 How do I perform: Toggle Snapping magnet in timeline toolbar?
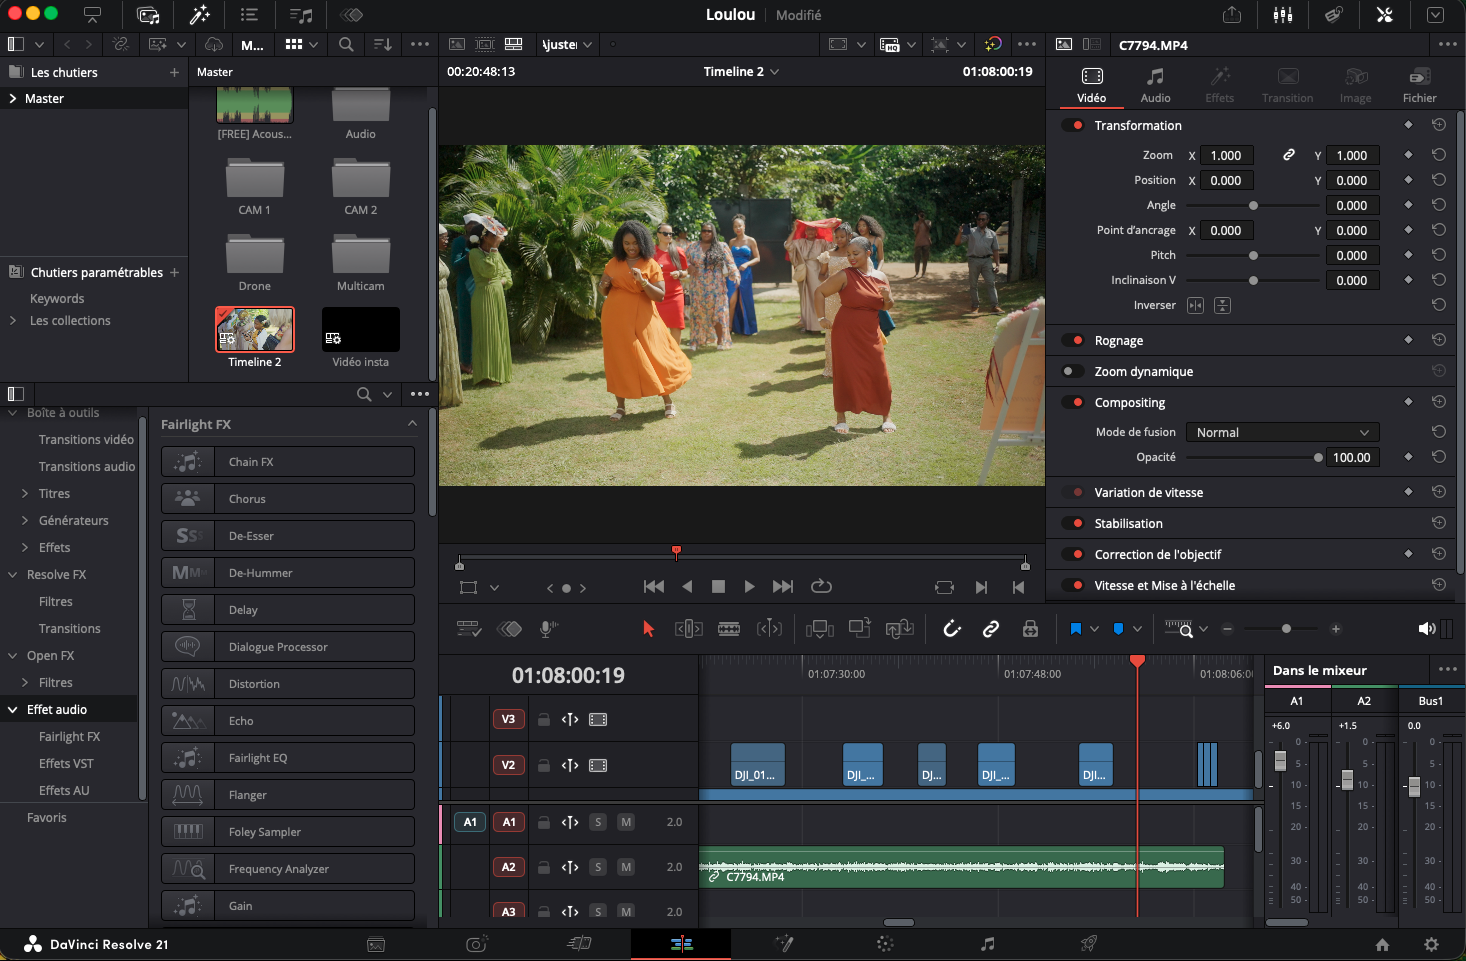(952, 628)
